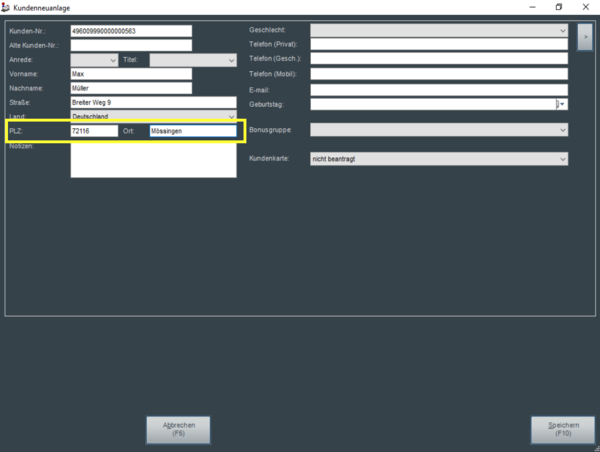Screen dimensions: 600x452
Task: Select the PLZ field showing 72116
Action: (93, 131)
